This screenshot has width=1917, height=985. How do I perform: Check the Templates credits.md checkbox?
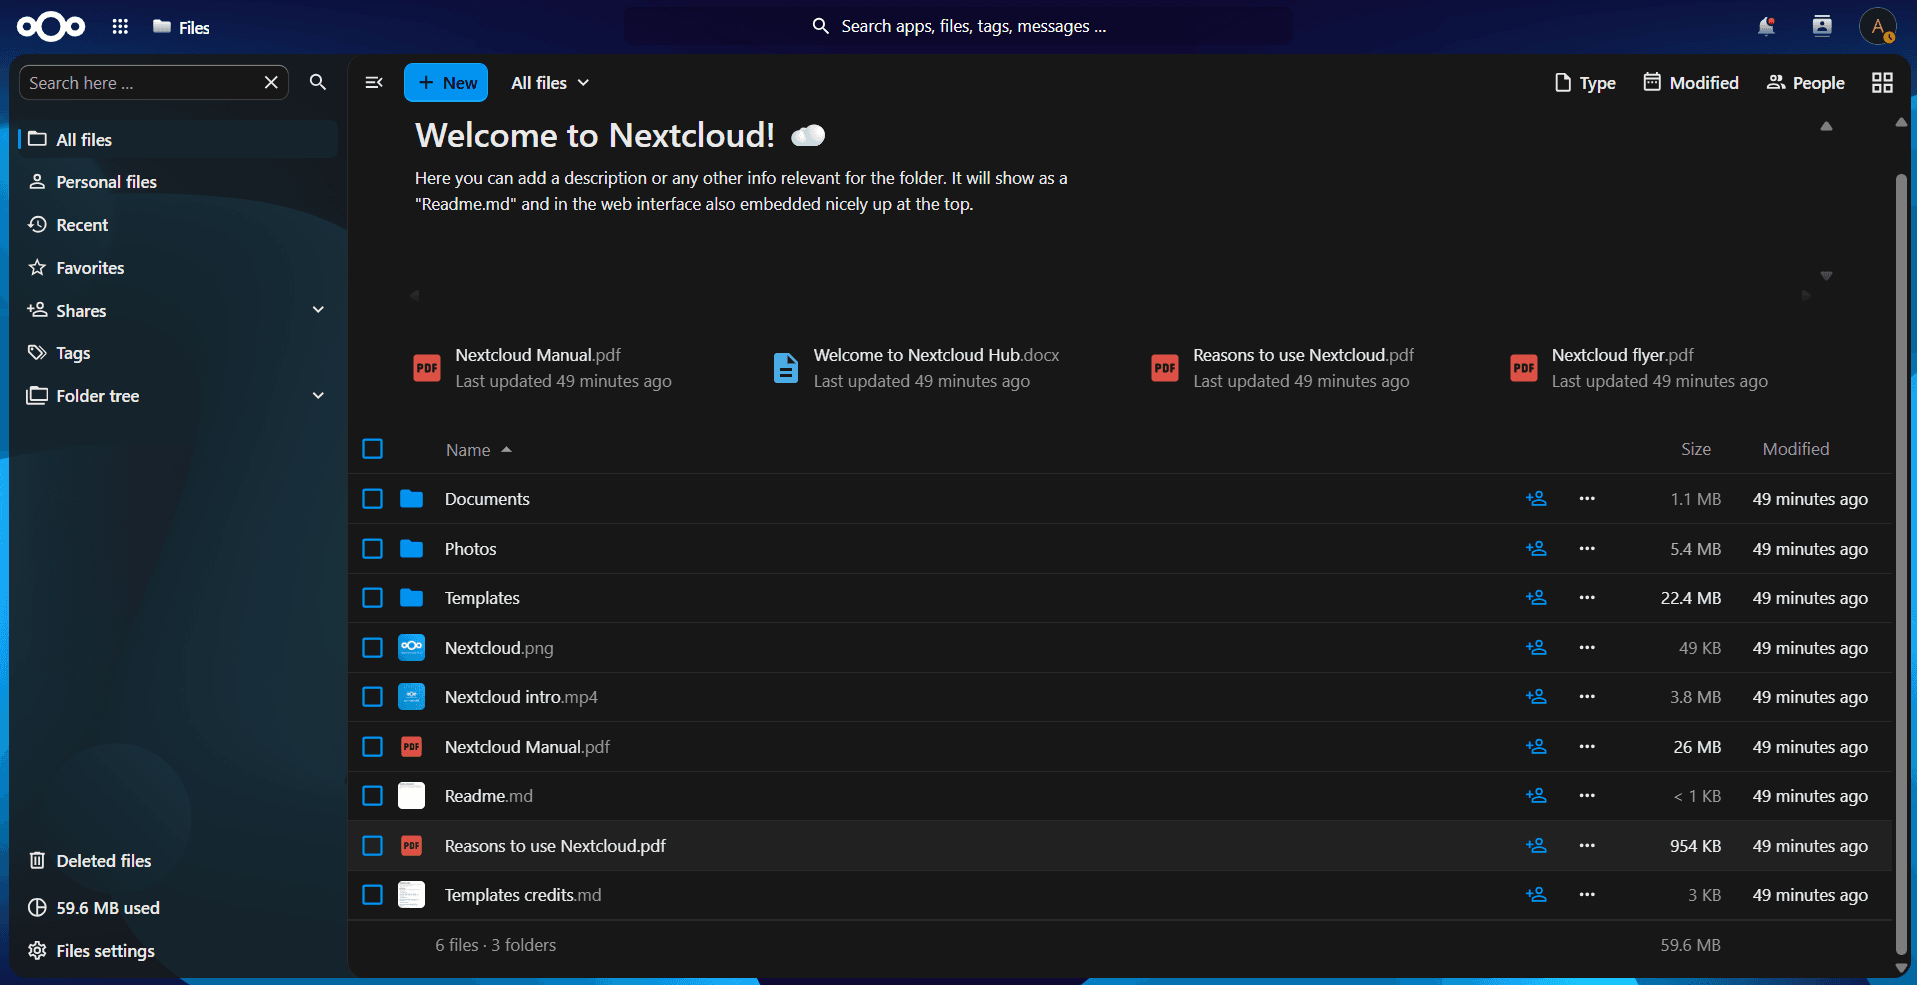tap(373, 895)
